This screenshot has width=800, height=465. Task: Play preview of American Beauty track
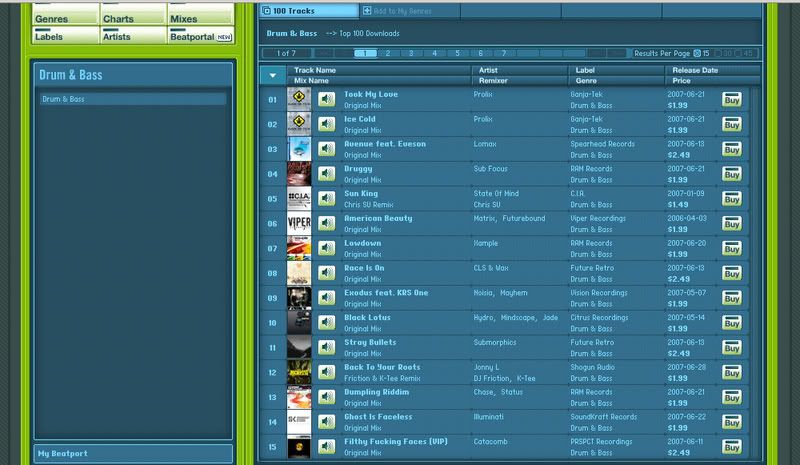tap(326, 223)
